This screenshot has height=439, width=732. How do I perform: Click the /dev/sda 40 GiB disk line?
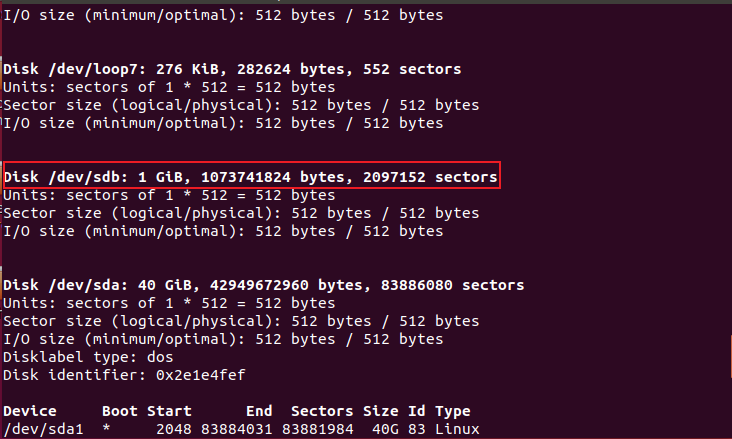(x=263, y=285)
